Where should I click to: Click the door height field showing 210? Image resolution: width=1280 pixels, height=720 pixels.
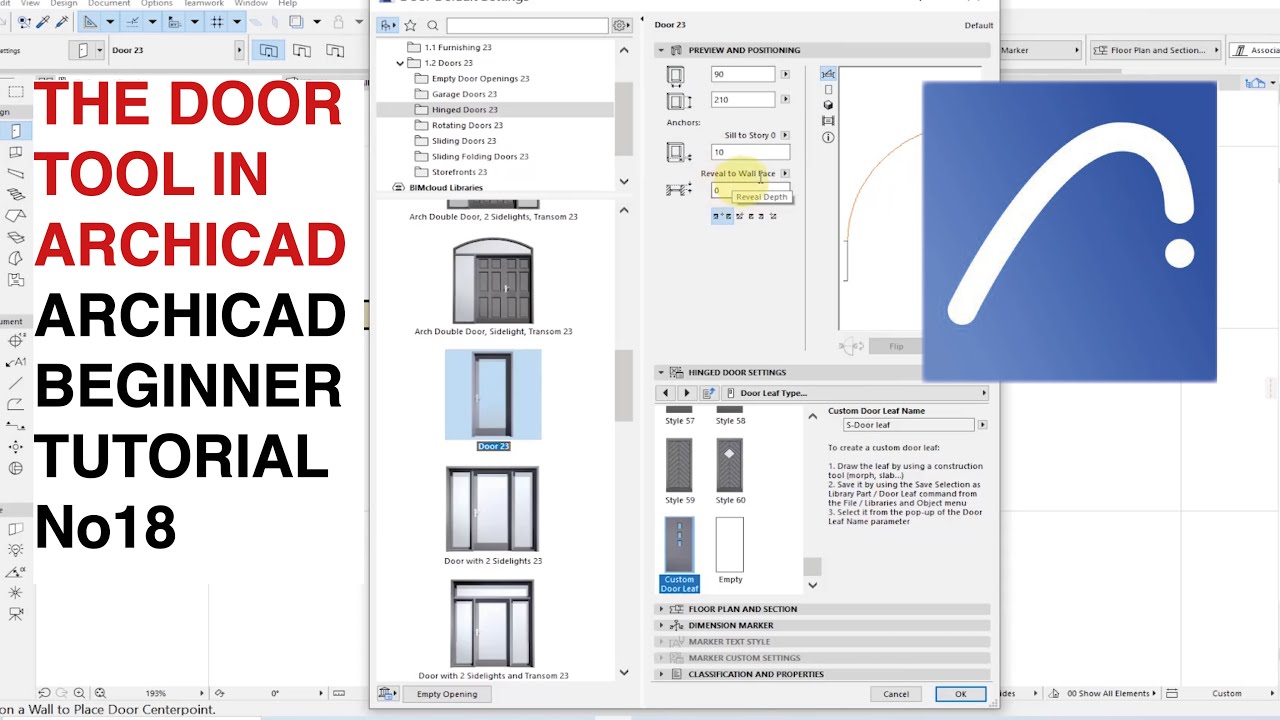coord(743,100)
